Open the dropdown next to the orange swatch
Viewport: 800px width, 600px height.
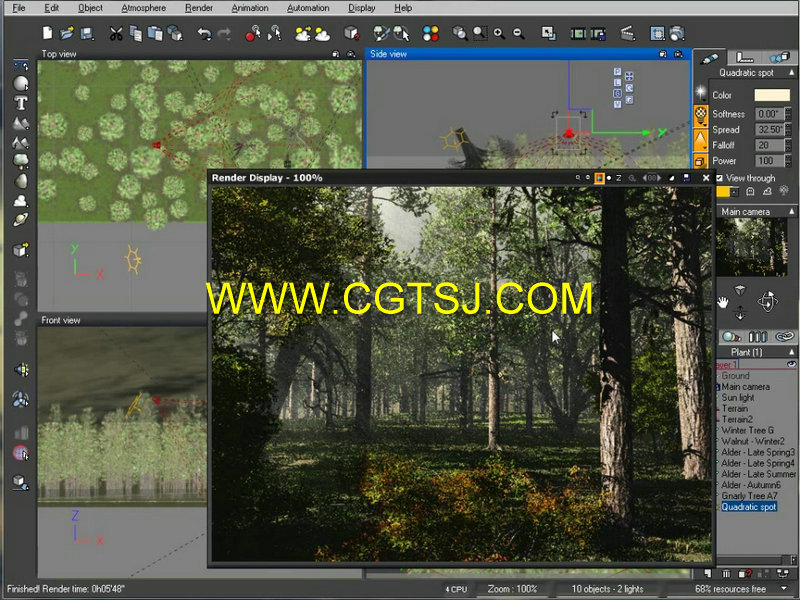click(x=734, y=192)
